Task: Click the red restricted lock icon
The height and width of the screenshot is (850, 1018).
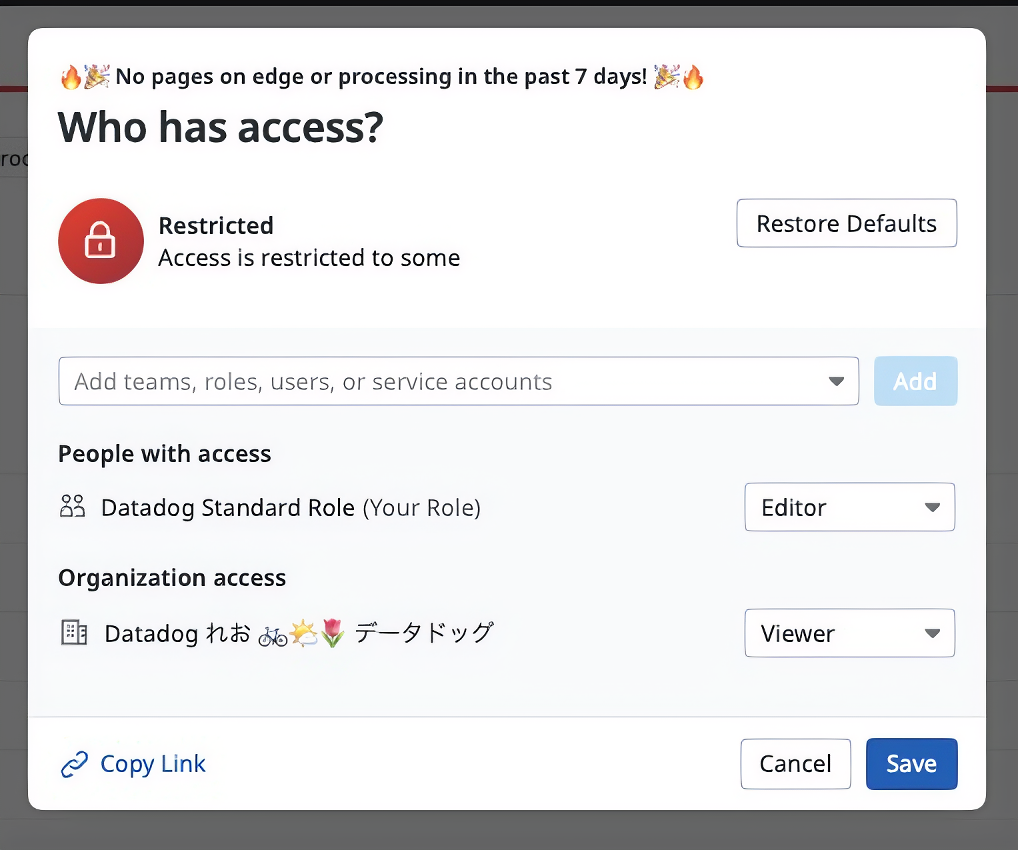Action: (x=100, y=241)
